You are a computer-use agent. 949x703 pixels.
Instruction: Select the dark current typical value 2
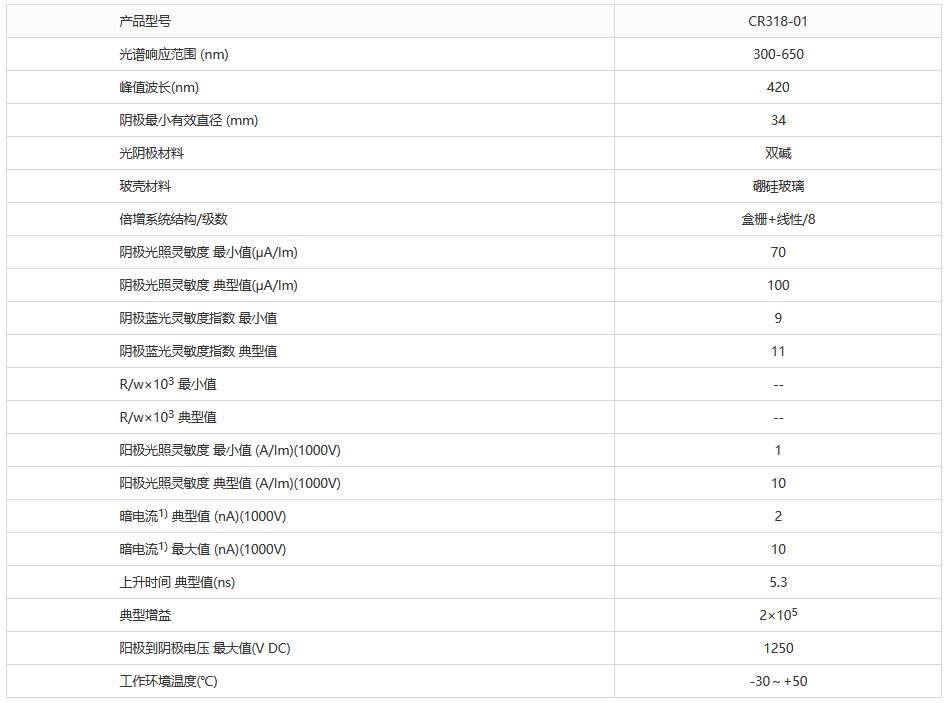pos(778,516)
